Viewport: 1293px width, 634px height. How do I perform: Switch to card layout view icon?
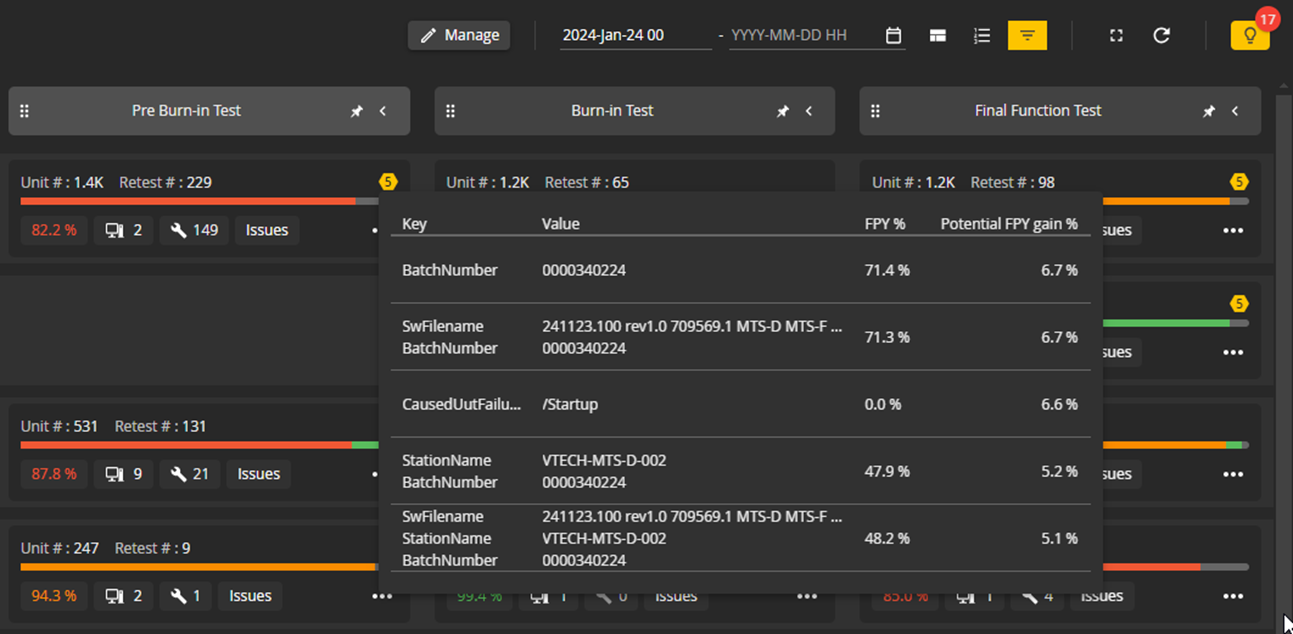[937, 36]
